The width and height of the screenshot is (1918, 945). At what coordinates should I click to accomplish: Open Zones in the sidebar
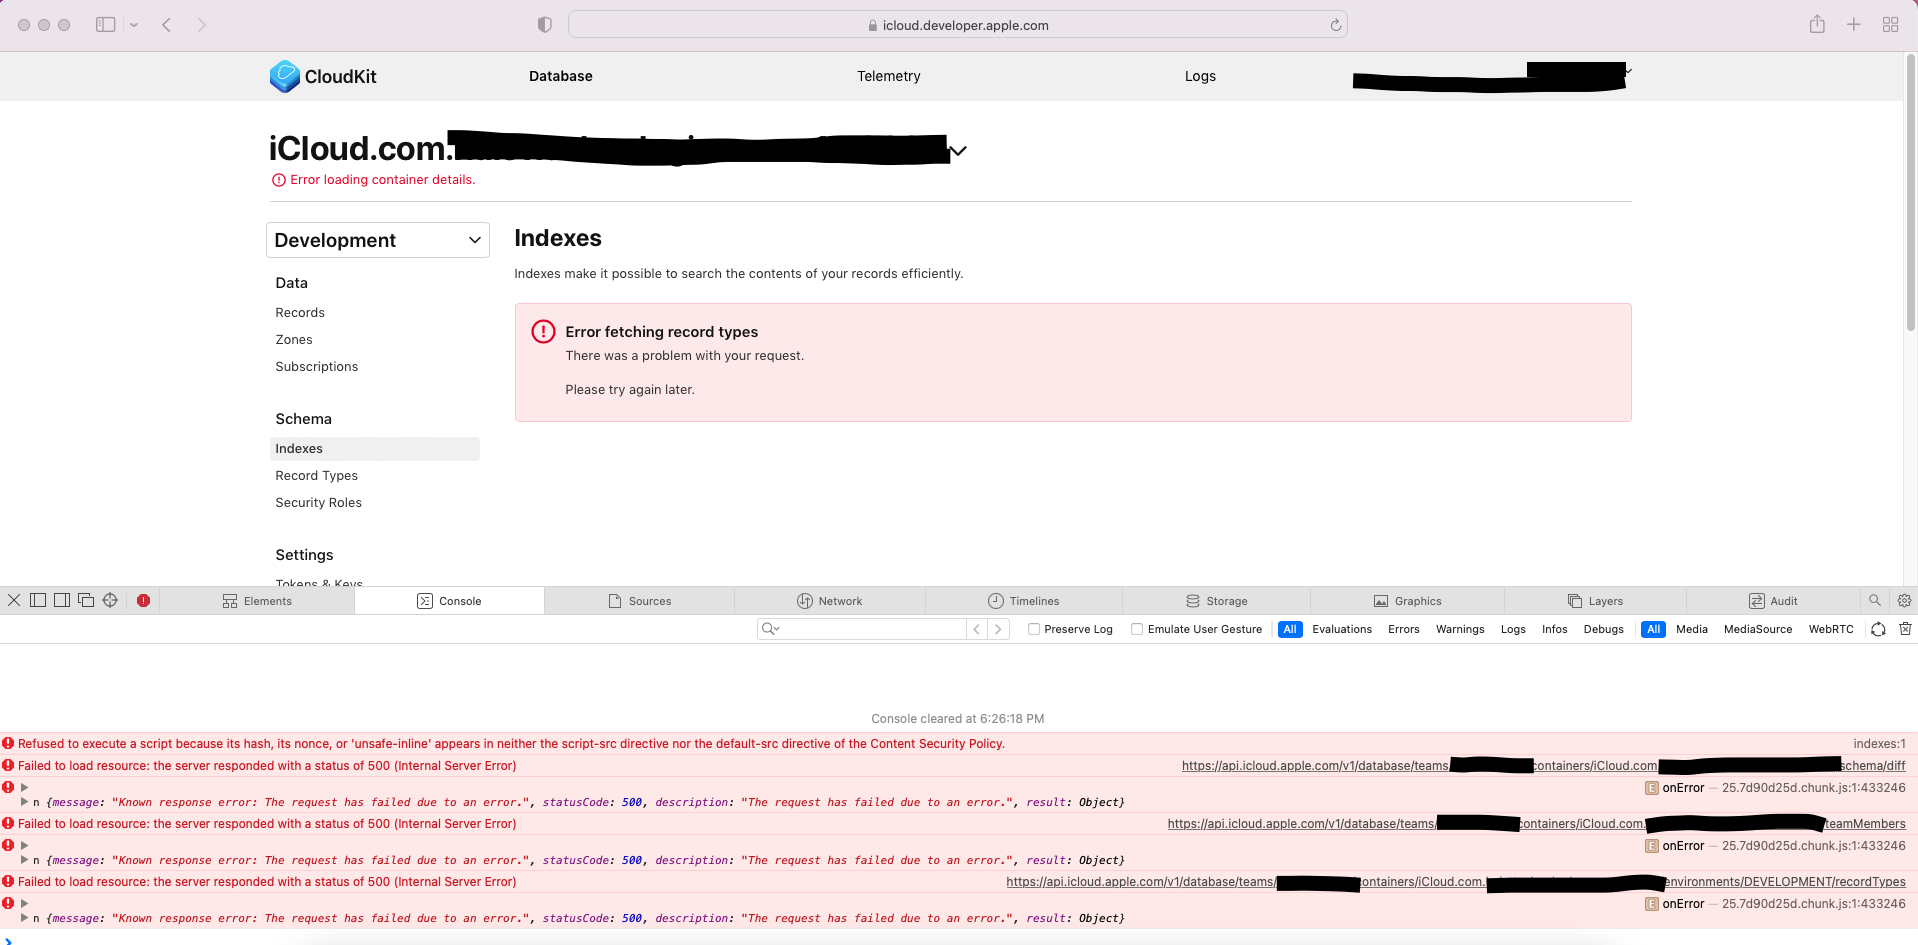click(x=294, y=340)
